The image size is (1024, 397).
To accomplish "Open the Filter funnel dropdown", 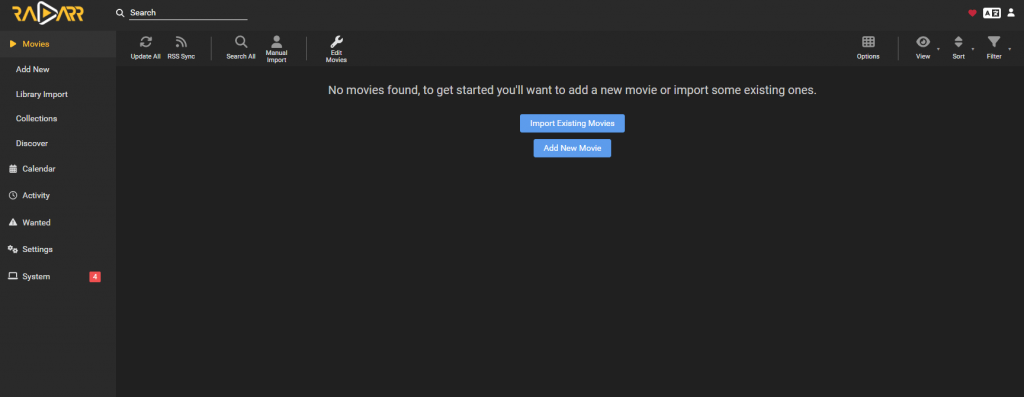I will [x=994, y=48].
